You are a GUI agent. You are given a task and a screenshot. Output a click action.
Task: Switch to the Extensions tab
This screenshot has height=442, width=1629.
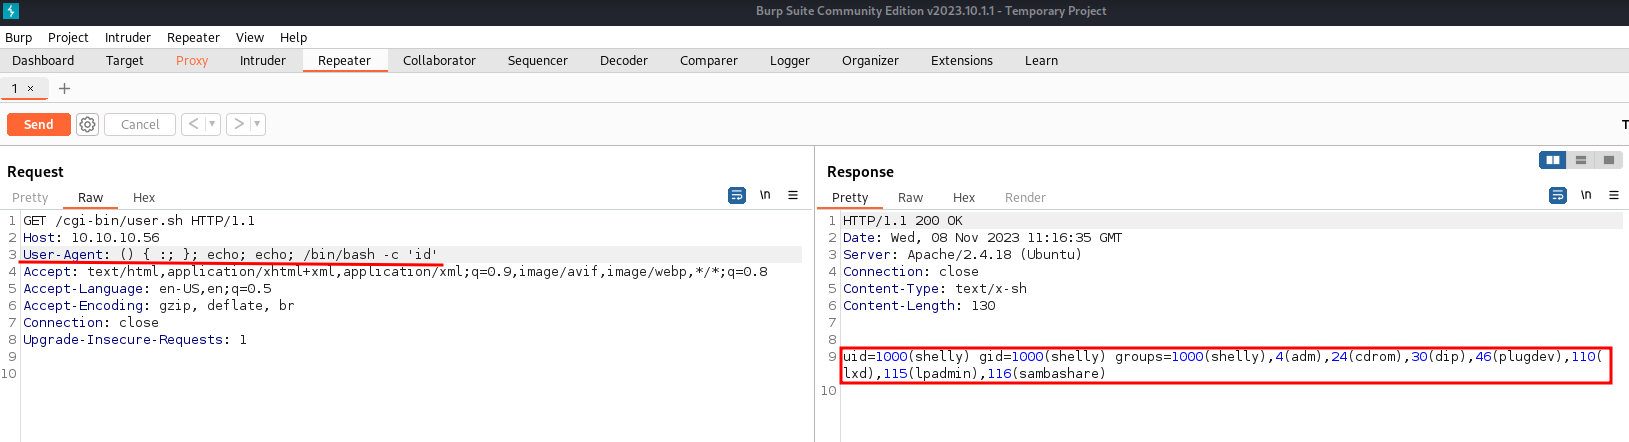click(962, 60)
